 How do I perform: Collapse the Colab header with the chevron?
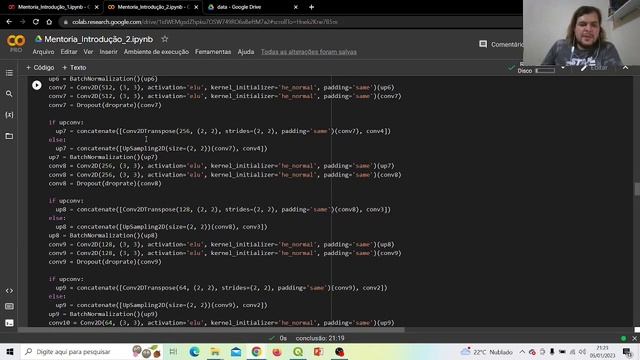[x=625, y=68]
